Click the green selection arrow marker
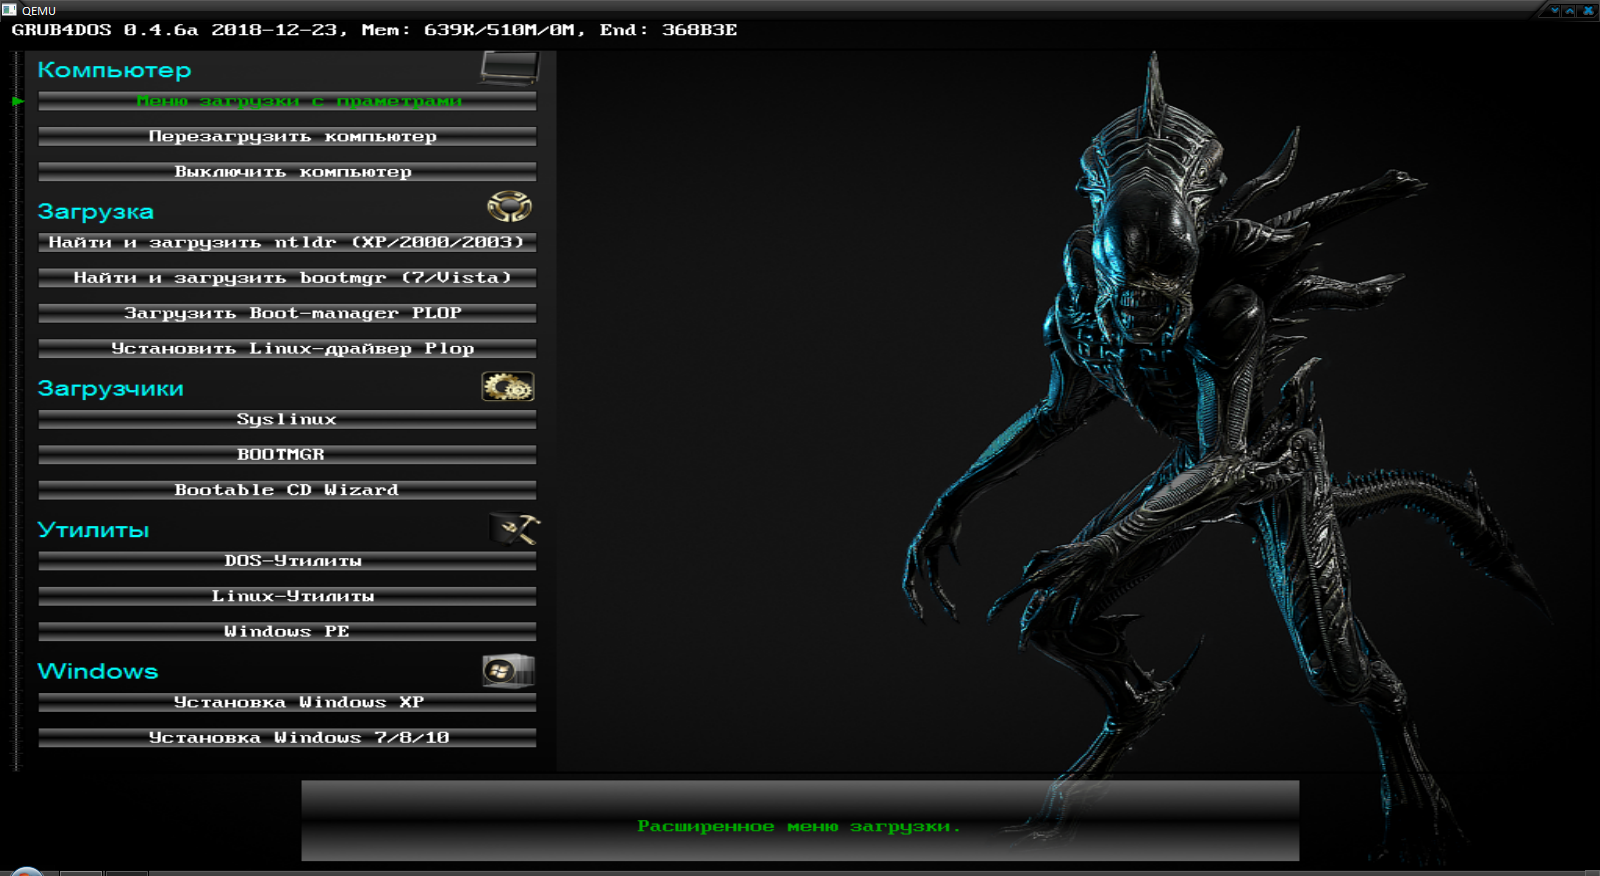1600x876 pixels. 18,101
